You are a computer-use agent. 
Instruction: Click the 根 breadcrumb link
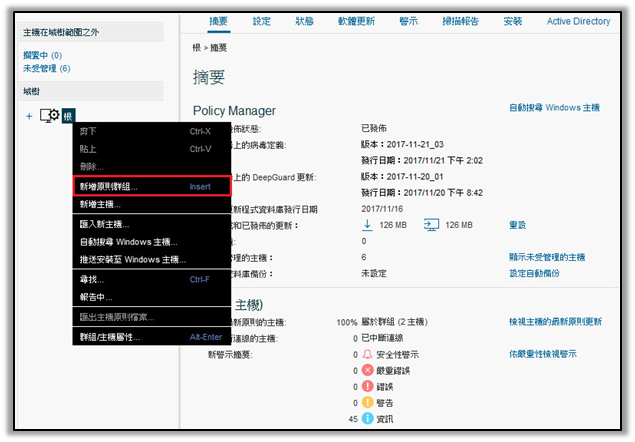(197, 48)
